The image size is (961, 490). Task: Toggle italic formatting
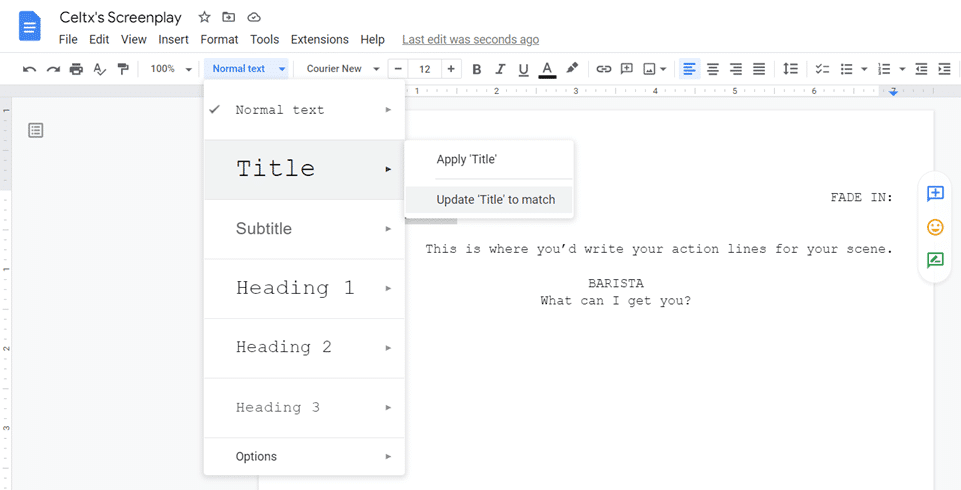(x=500, y=69)
